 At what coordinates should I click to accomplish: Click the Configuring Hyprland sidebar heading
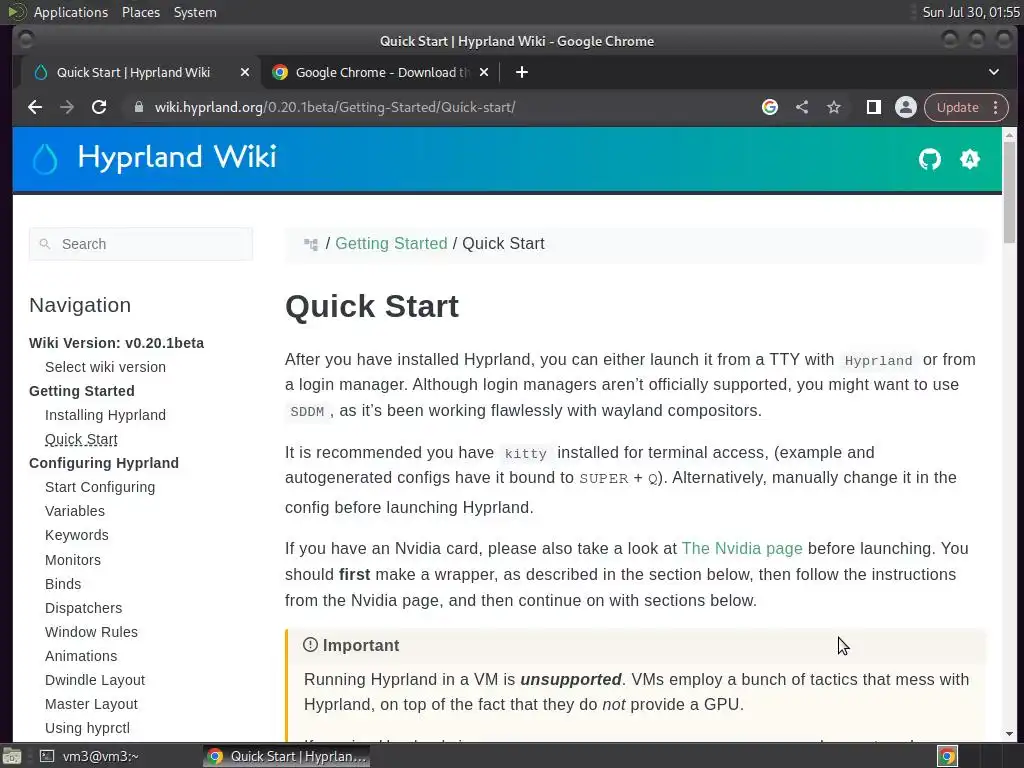coord(104,463)
